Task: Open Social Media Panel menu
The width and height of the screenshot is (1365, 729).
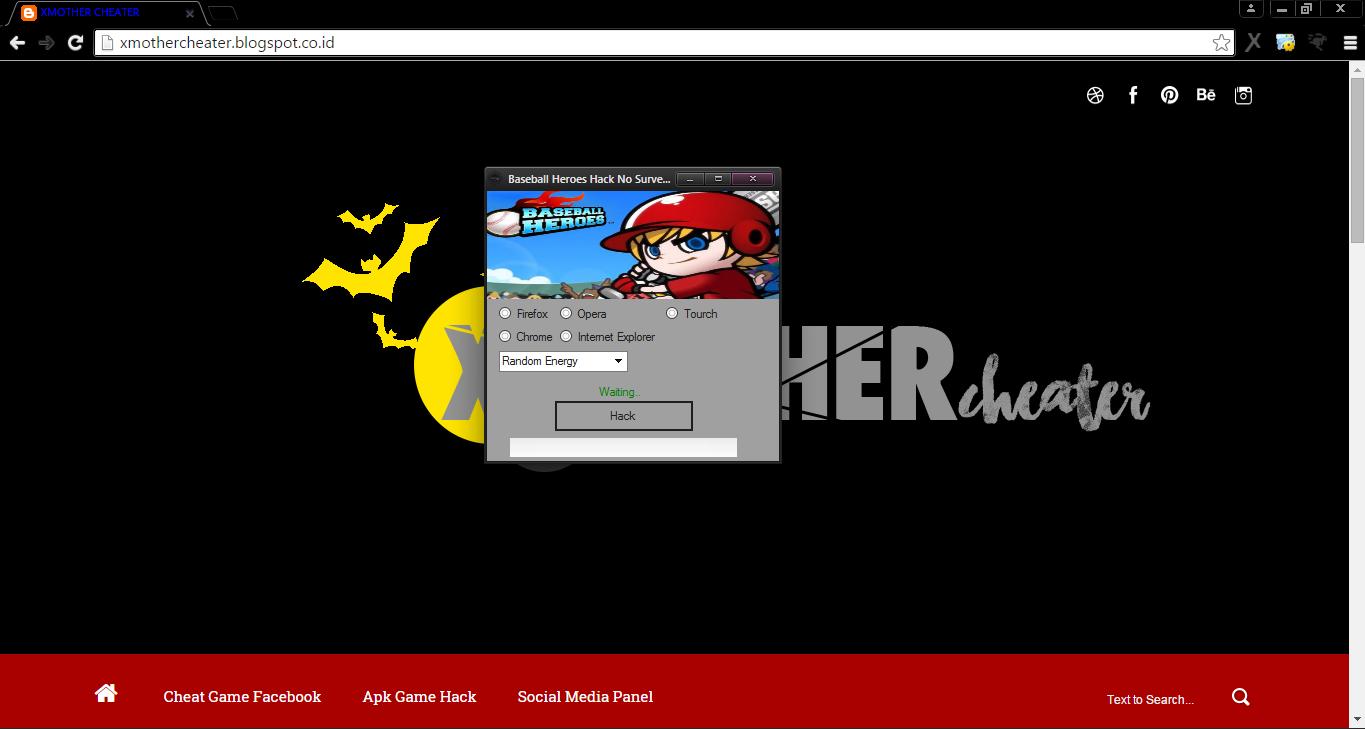Action: point(585,697)
